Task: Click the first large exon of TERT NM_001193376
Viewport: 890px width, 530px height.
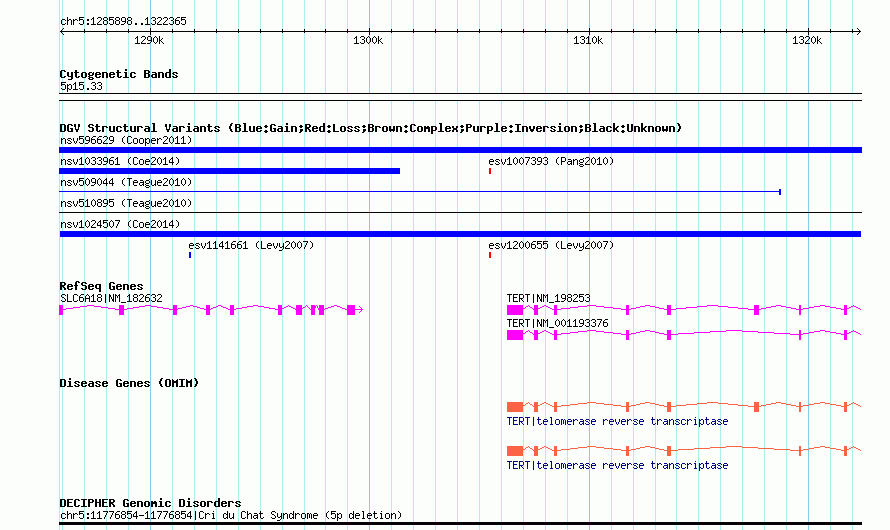Action: click(x=515, y=335)
